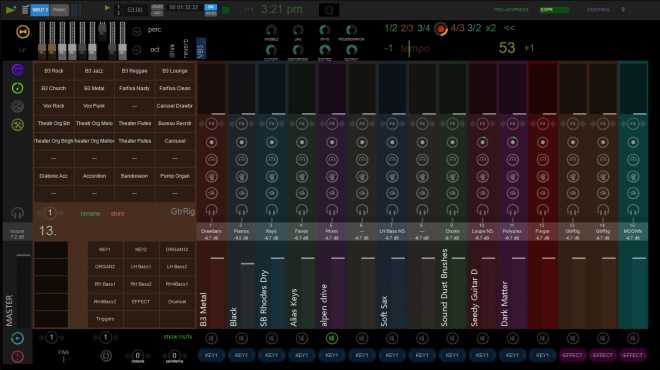Click the x2 tempo ratio button
This screenshot has height=370, width=660.
[490, 28]
